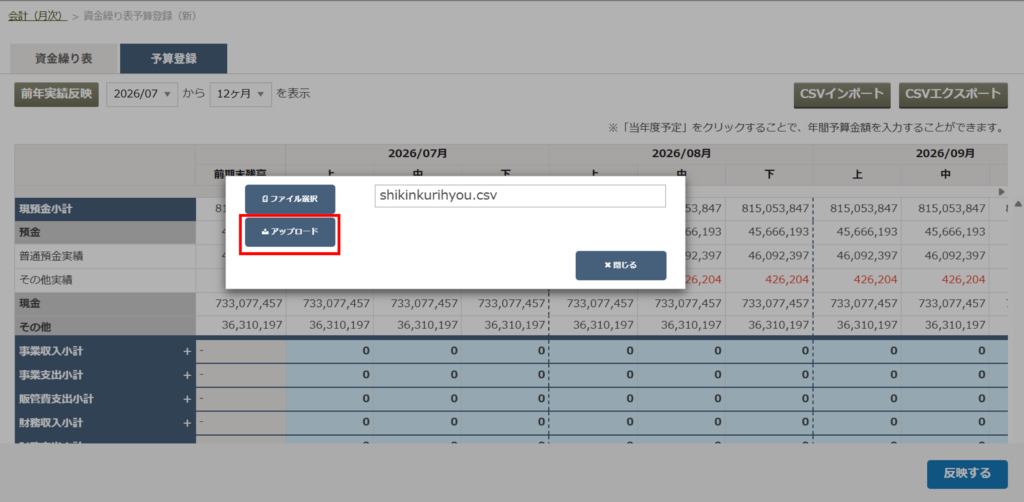Click the CSVインポート button
The image size is (1024, 502).
(842, 94)
